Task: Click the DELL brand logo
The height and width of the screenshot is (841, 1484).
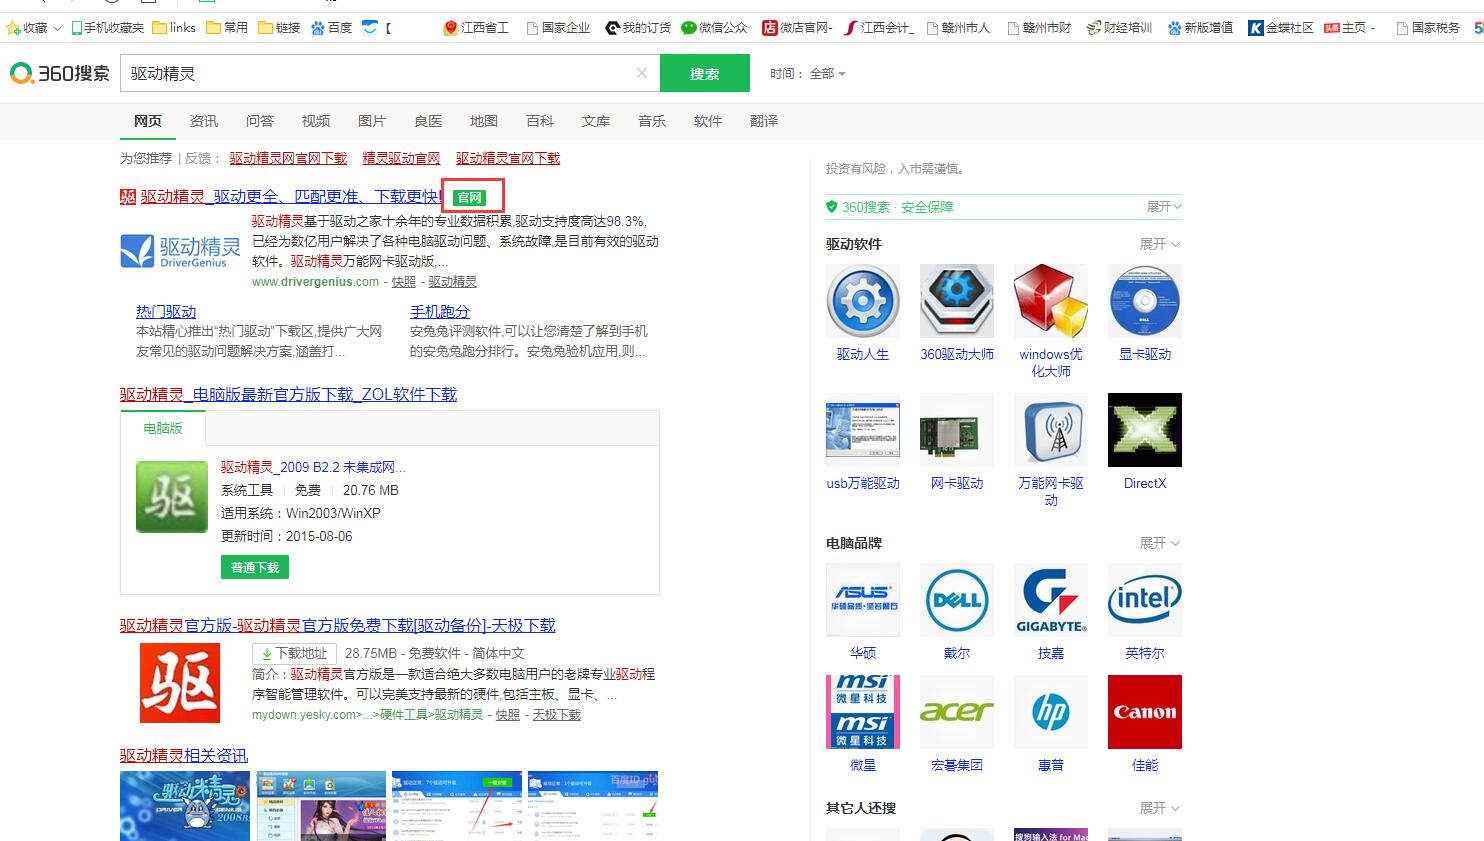Action: click(x=956, y=600)
